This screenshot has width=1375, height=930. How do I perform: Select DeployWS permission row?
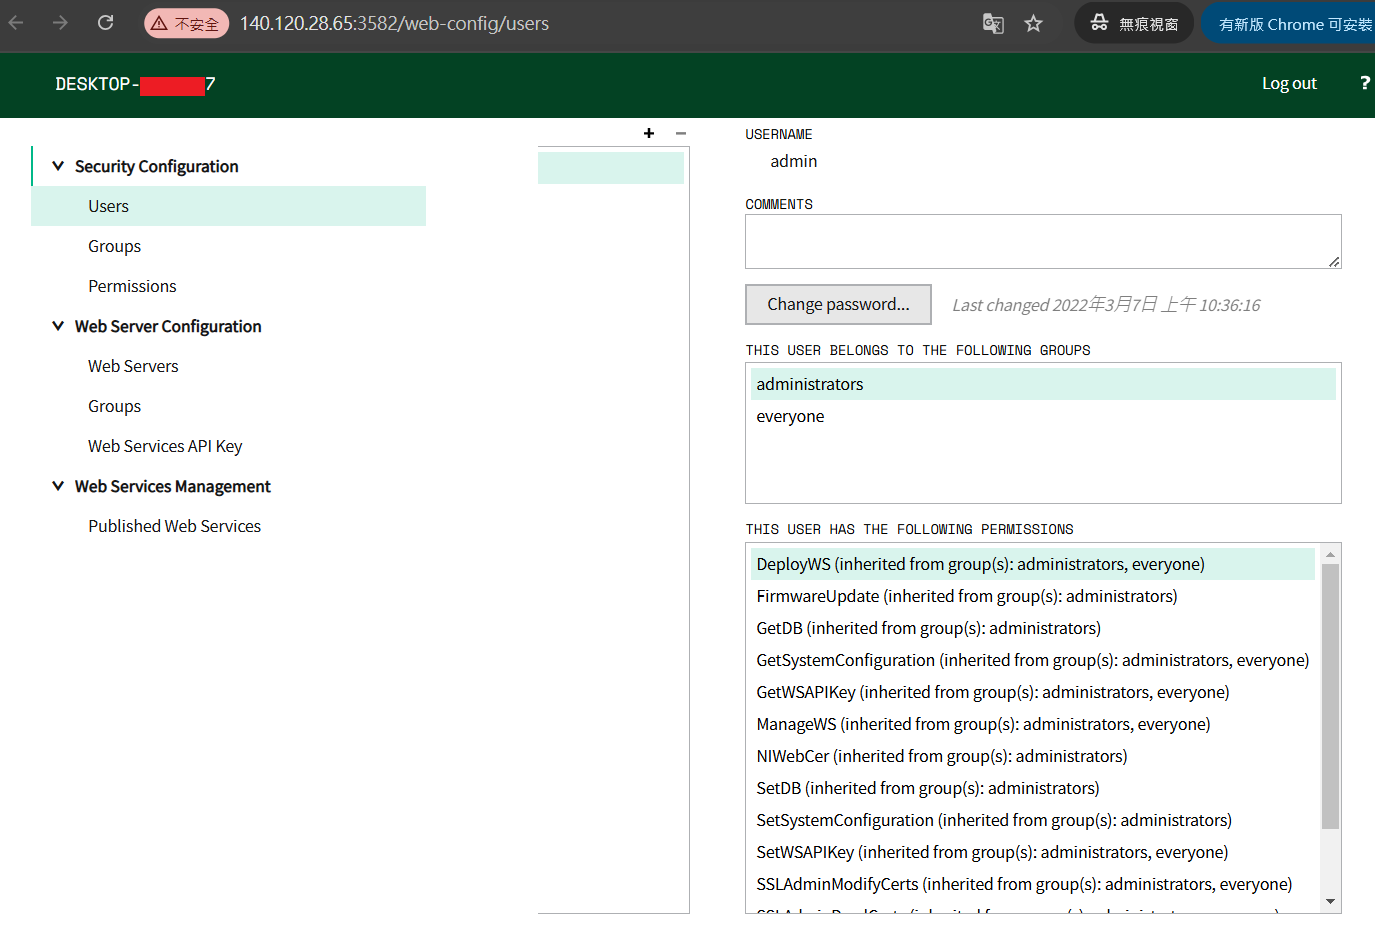coord(1033,564)
